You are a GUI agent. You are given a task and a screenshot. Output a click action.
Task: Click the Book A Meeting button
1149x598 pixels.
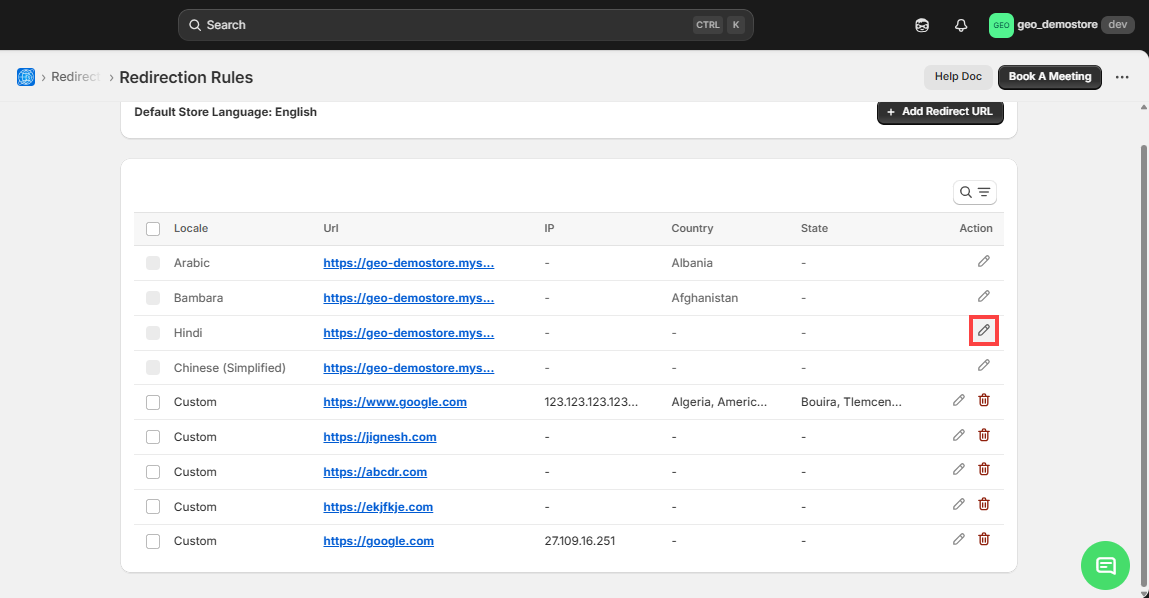pyautogui.click(x=1049, y=77)
